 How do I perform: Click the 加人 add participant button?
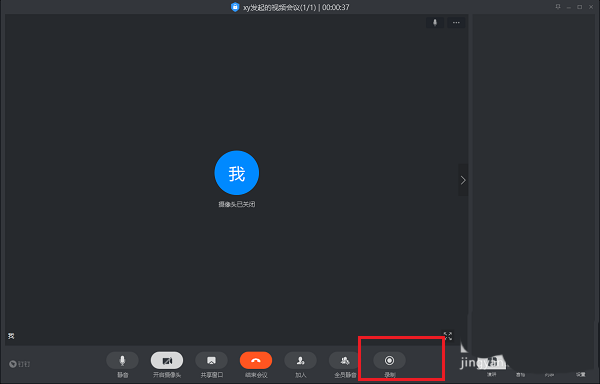300,360
